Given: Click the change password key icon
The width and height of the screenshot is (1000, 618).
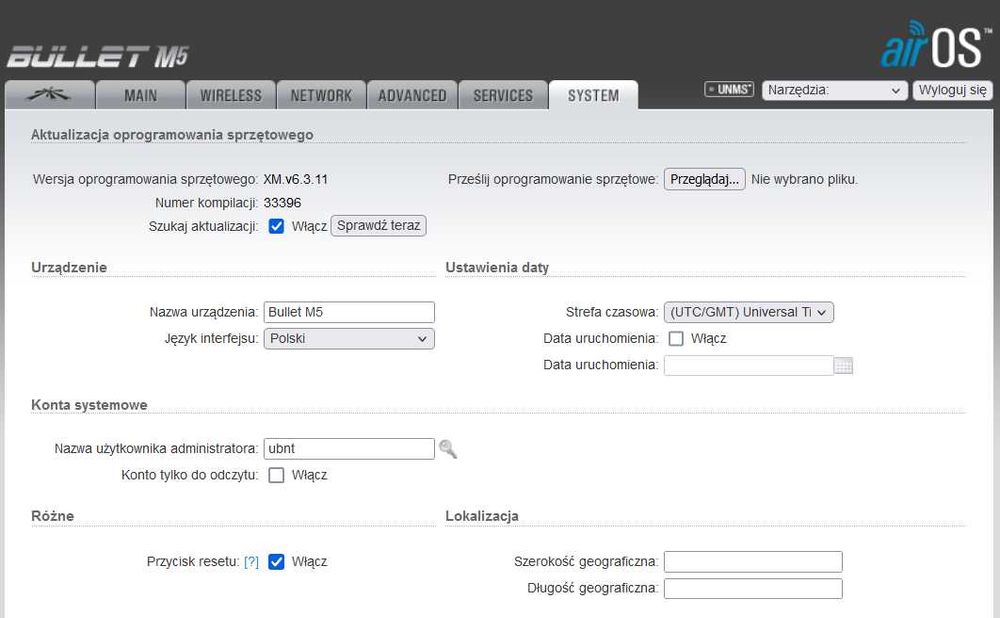Looking at the screenshot, I should click(448, 449).
